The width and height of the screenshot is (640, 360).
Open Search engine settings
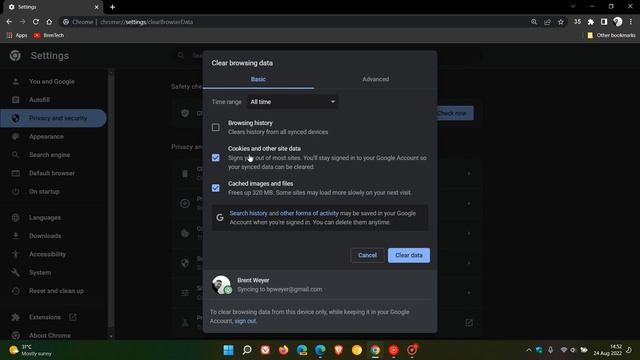49,155
